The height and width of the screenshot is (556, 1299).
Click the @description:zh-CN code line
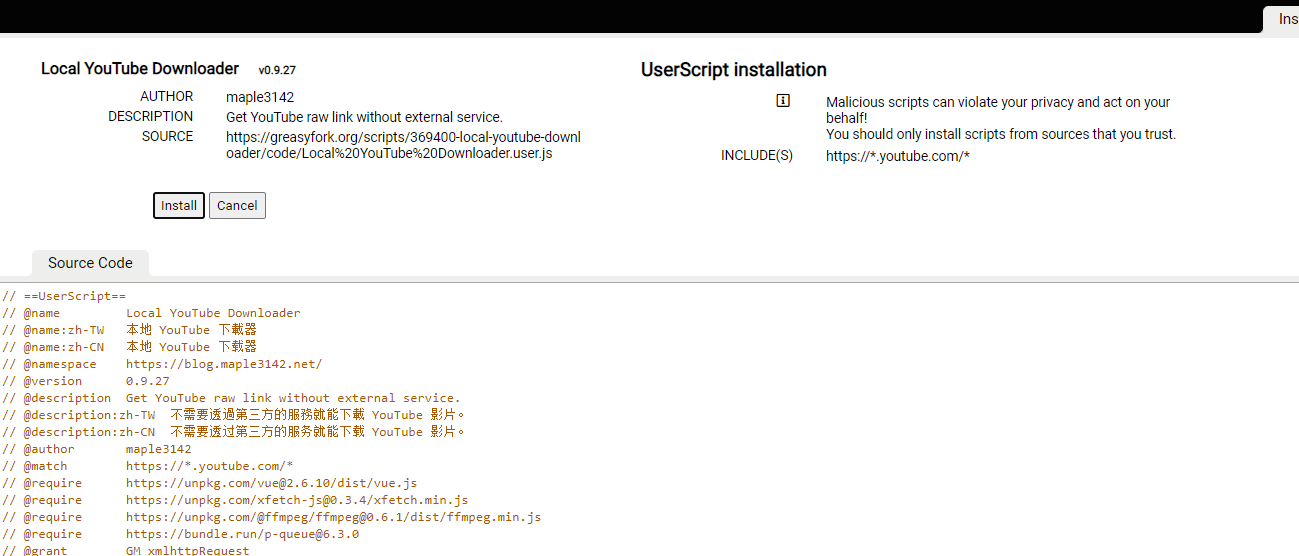(234, 432)
